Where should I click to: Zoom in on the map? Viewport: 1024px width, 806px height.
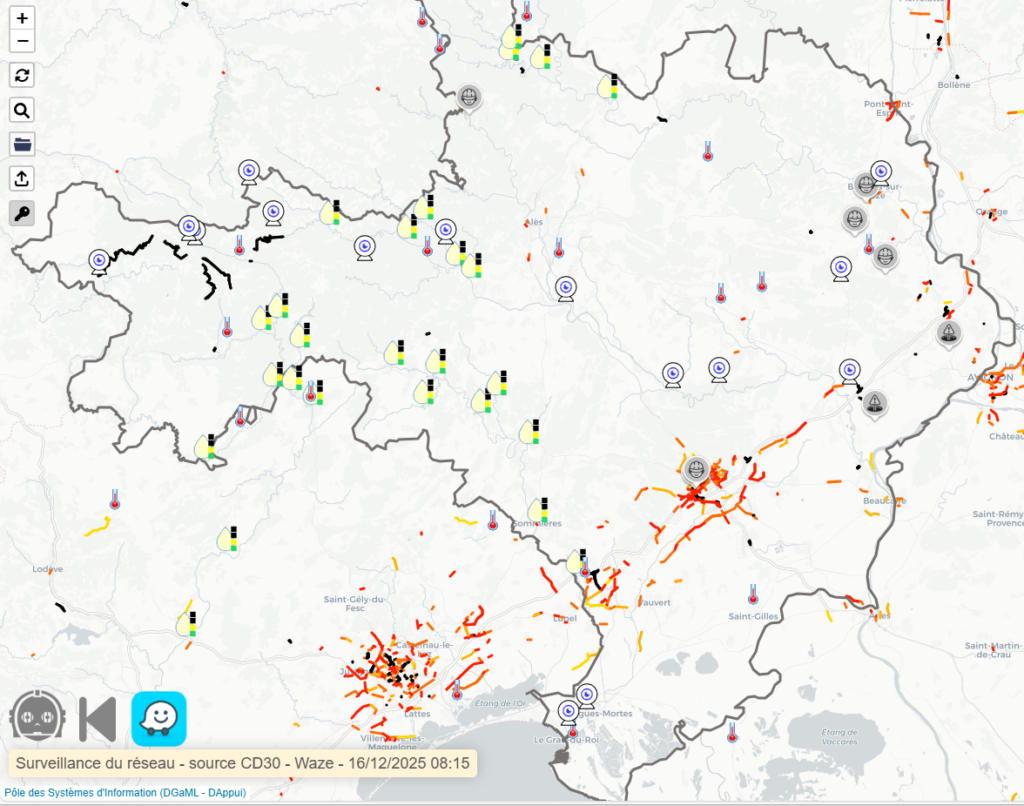point(22,18)
